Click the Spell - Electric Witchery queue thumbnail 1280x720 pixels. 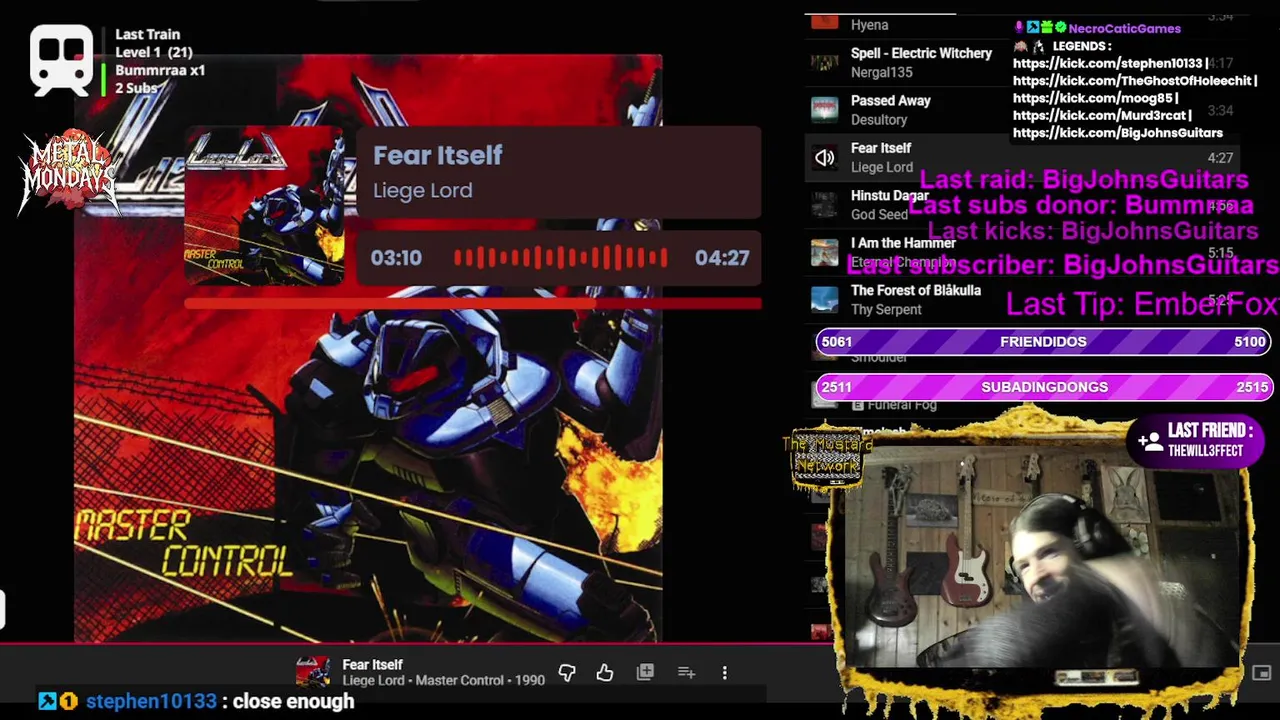824,62
